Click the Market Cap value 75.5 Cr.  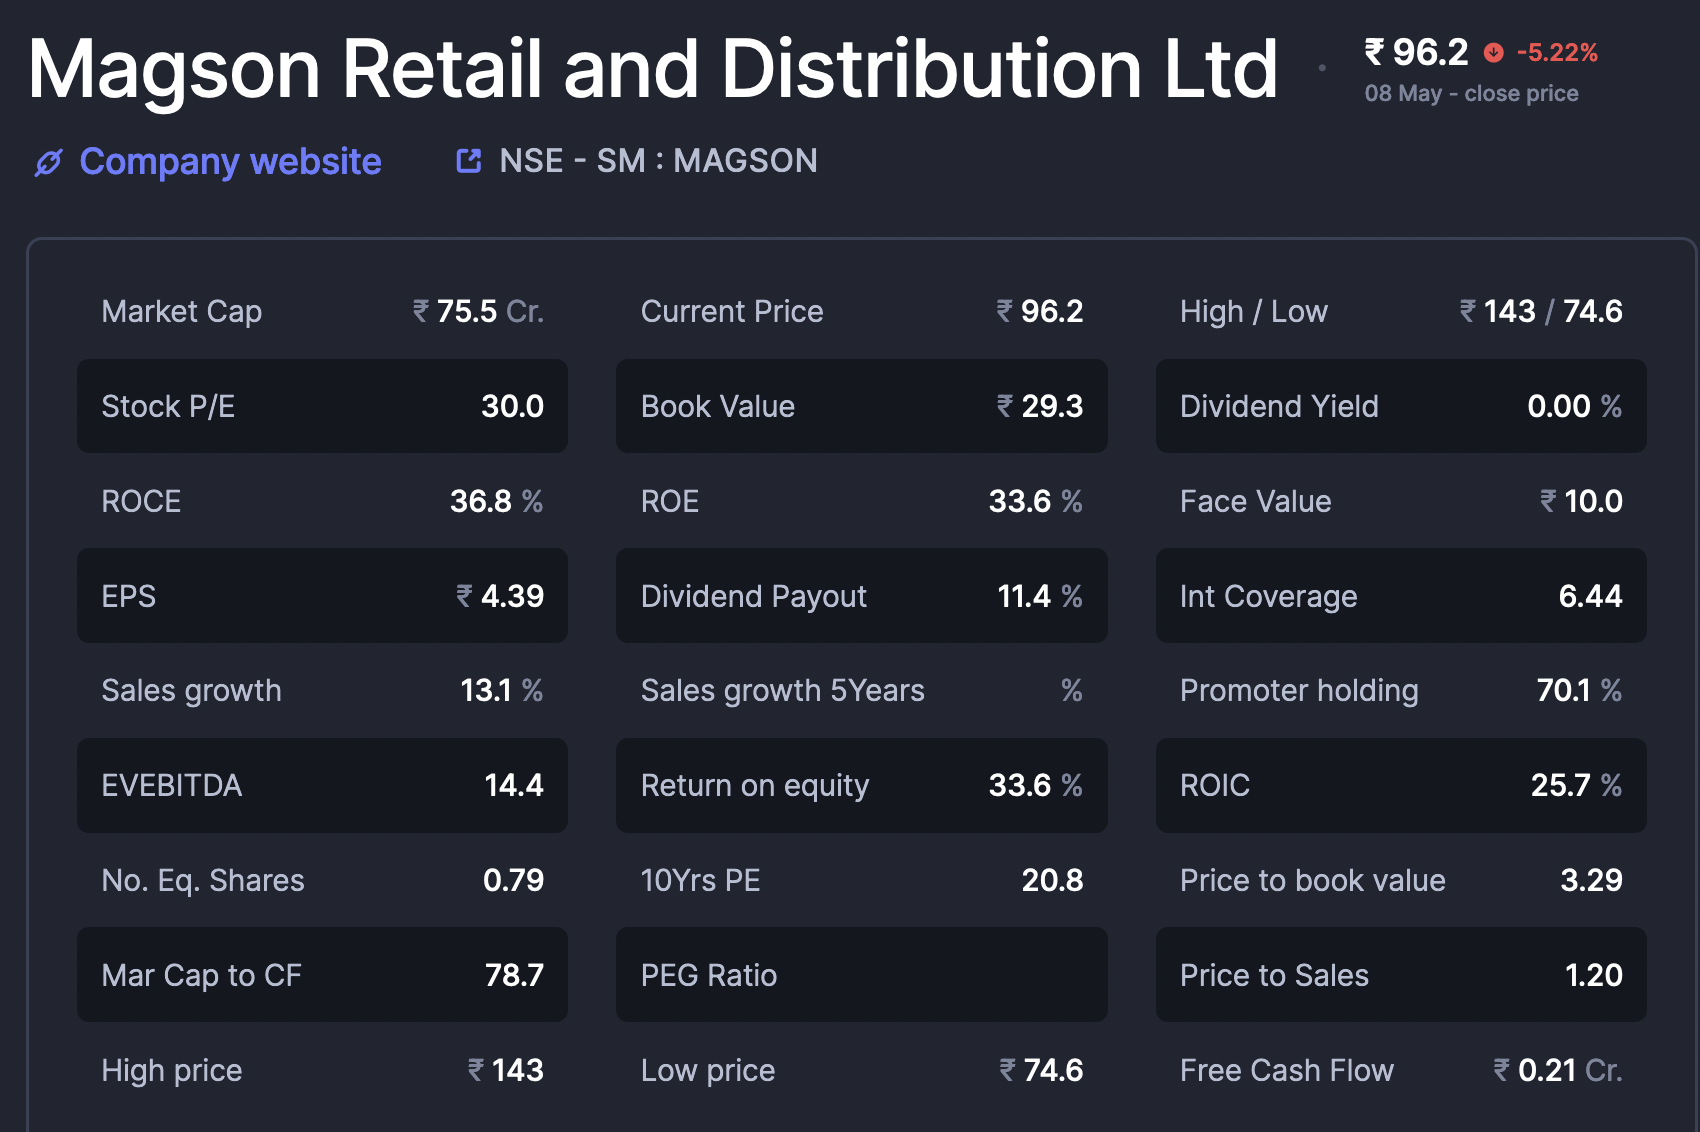(x=478, y=312)
